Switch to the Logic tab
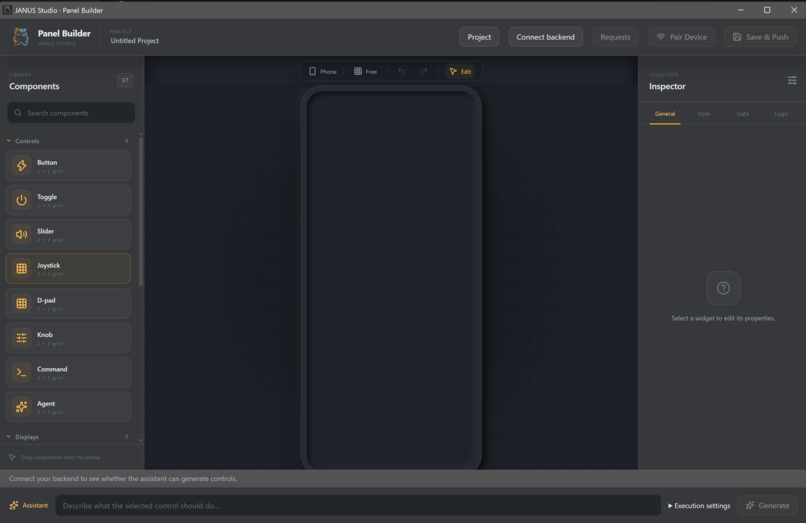806x523 pixels. [781, 114]
